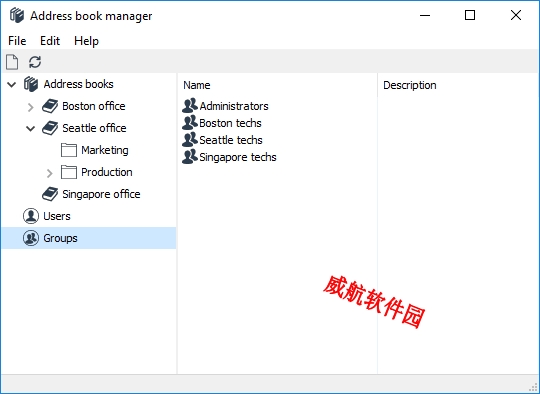Open the Edit menu

pos(50,41)
